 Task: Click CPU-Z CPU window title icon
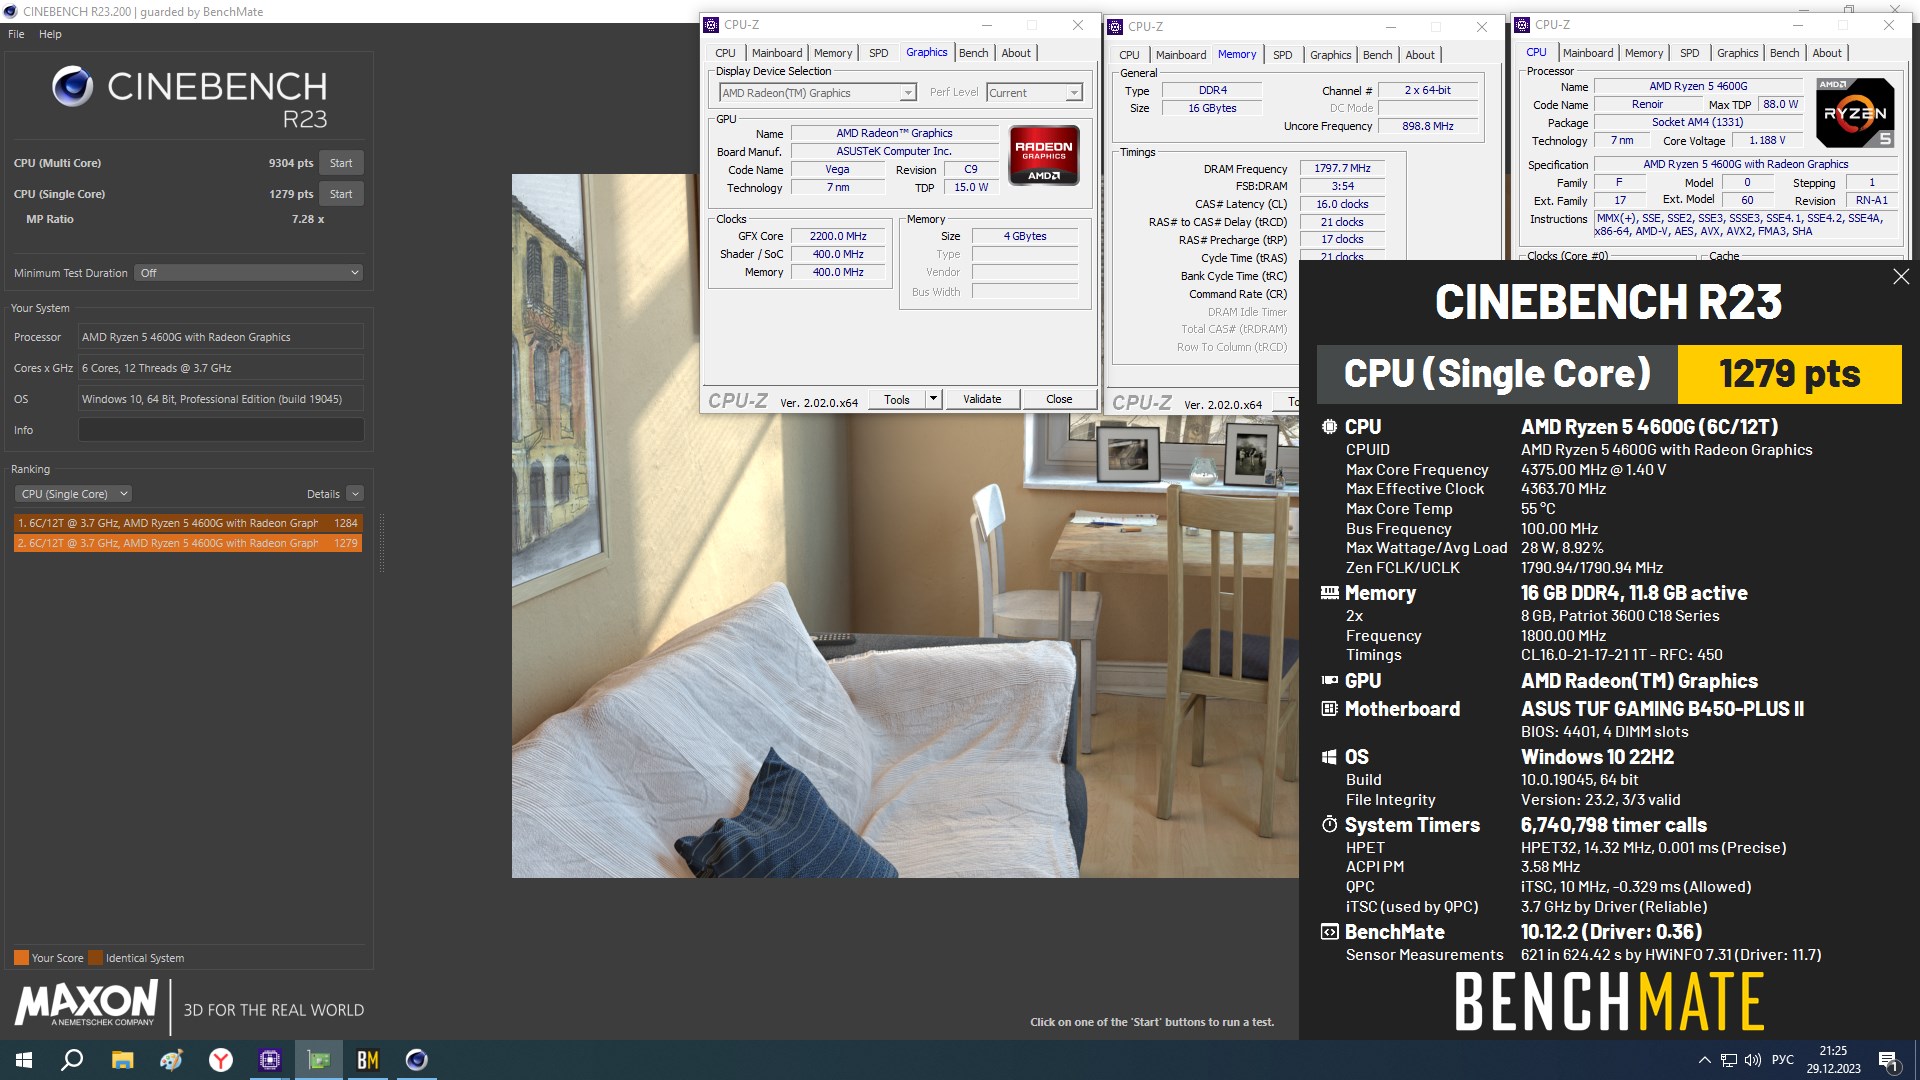1522,25
